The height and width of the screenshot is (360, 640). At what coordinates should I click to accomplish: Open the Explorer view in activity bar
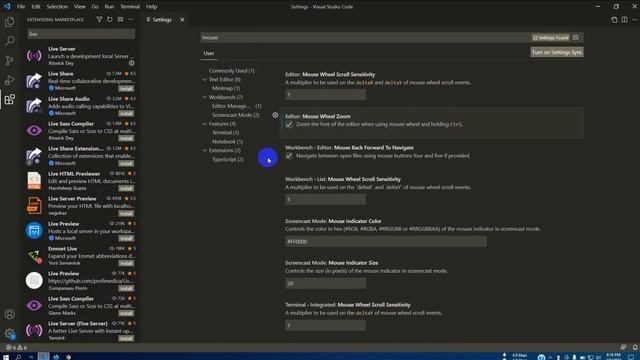click(9, 22)
